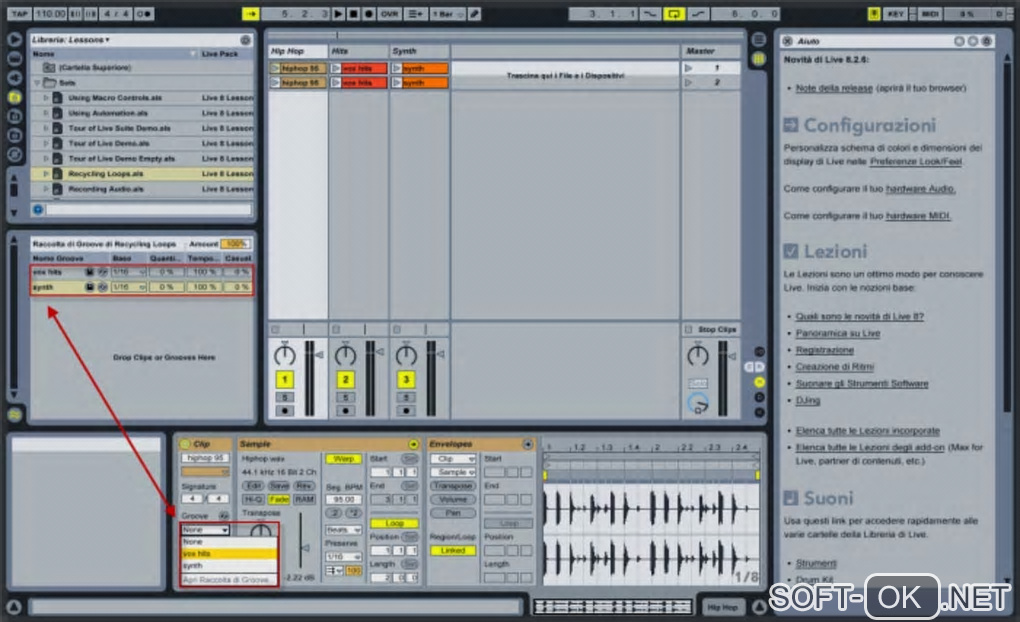Image resolution: width=1020 pixels, height=622 pixels.
Task: Open the Libreria: Lessons dropdown
Action: pos(71,40)
